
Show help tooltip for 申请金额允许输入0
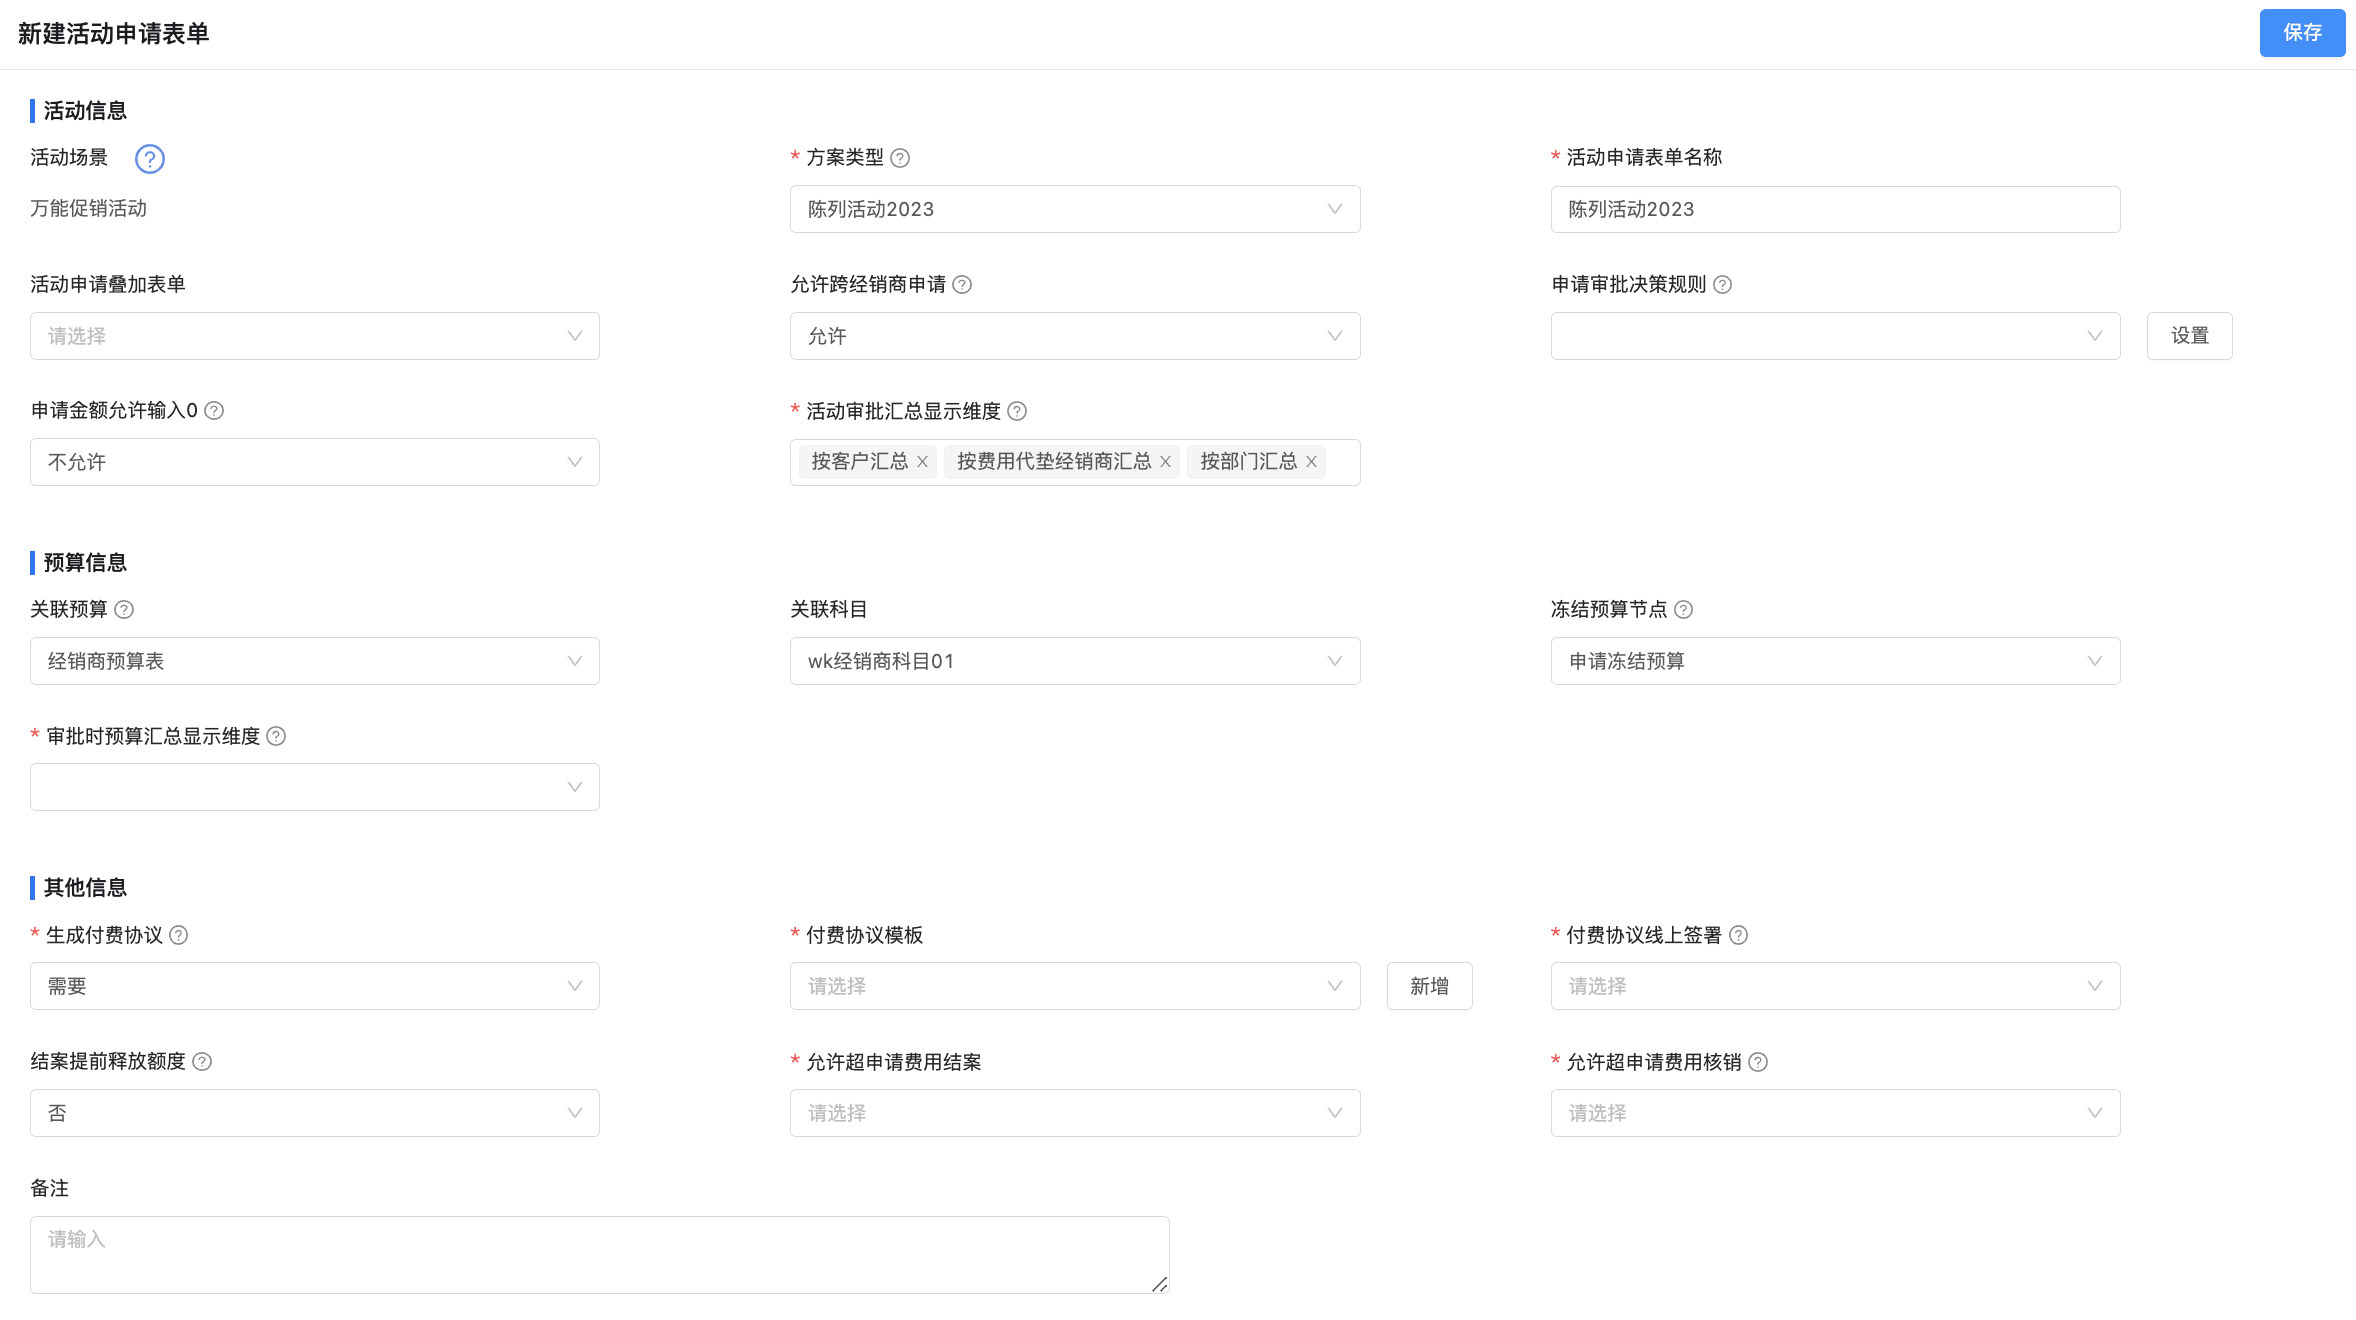pyautogui.click(x=214, y=411)
